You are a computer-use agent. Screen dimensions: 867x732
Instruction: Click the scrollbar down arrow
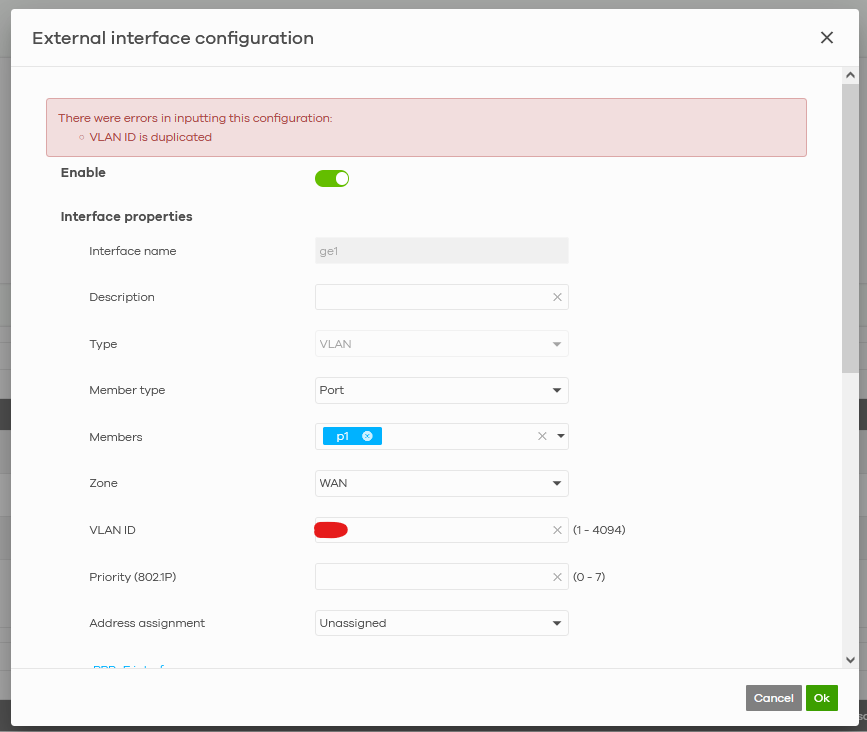tap(850, 659)
